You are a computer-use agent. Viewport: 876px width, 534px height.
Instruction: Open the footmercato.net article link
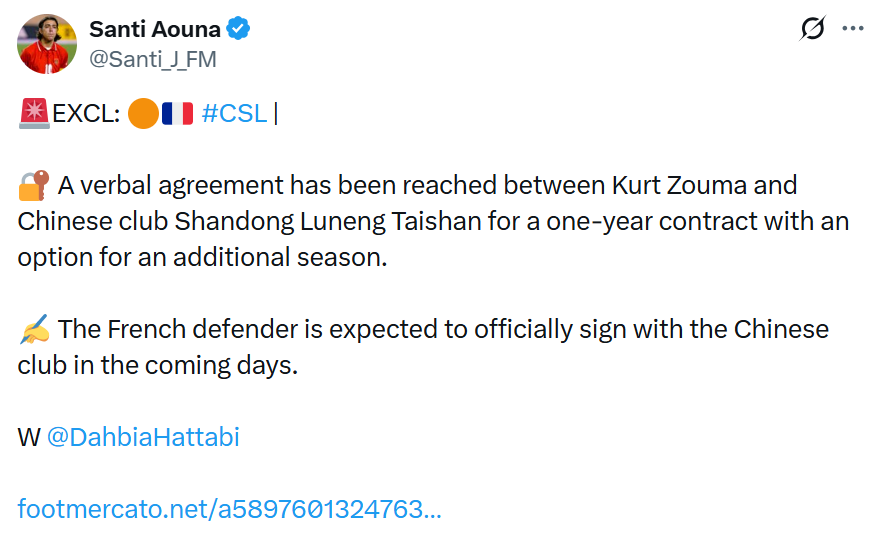point(229,509)
